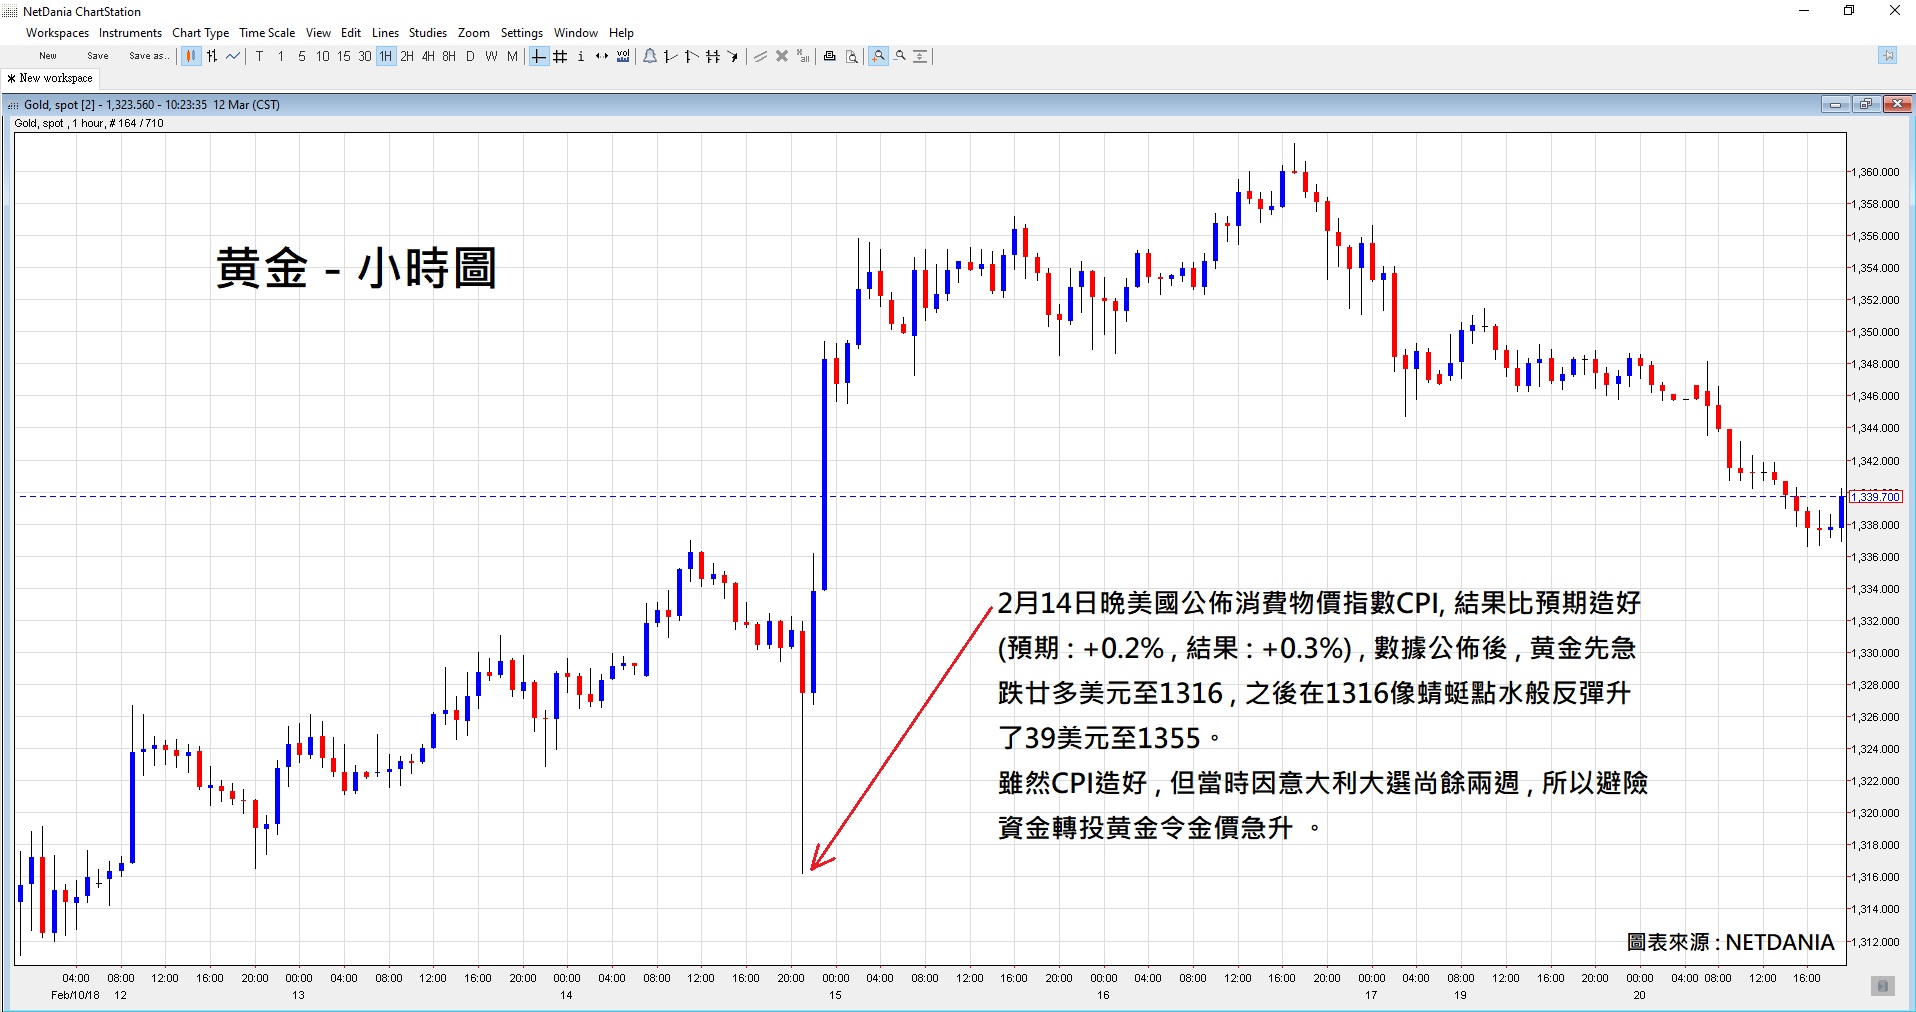This screenshot has width=1916, height=1012.
Task: Click the info 'i' toolbar icon
Action: tap(581, 57)
